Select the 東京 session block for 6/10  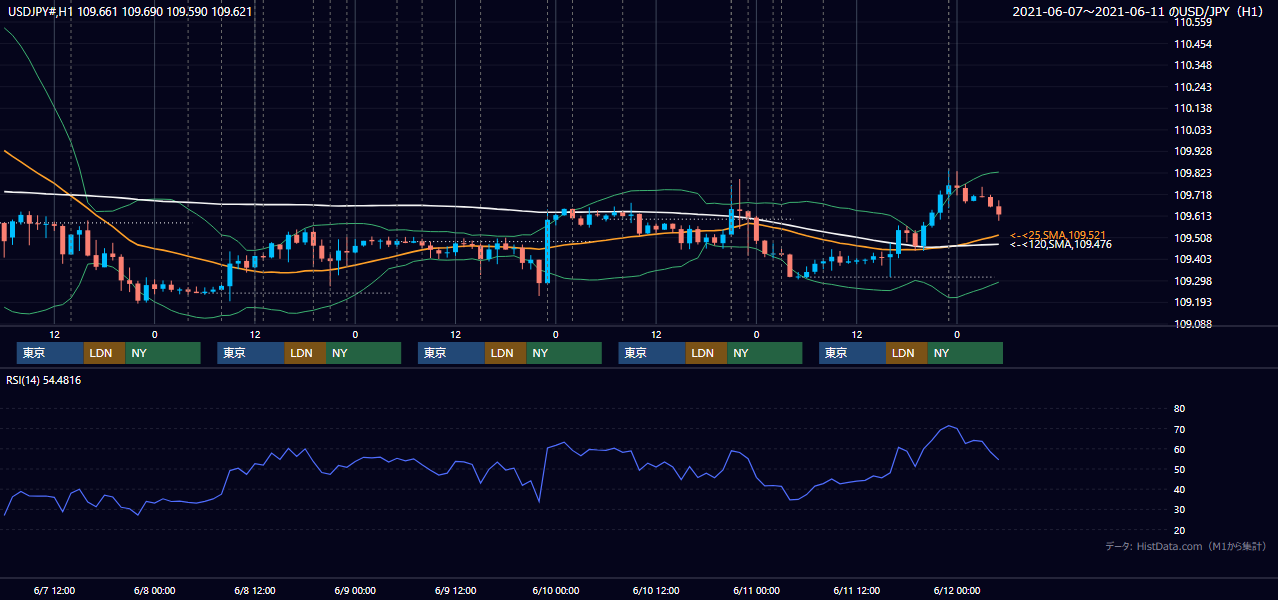(652, 353)
